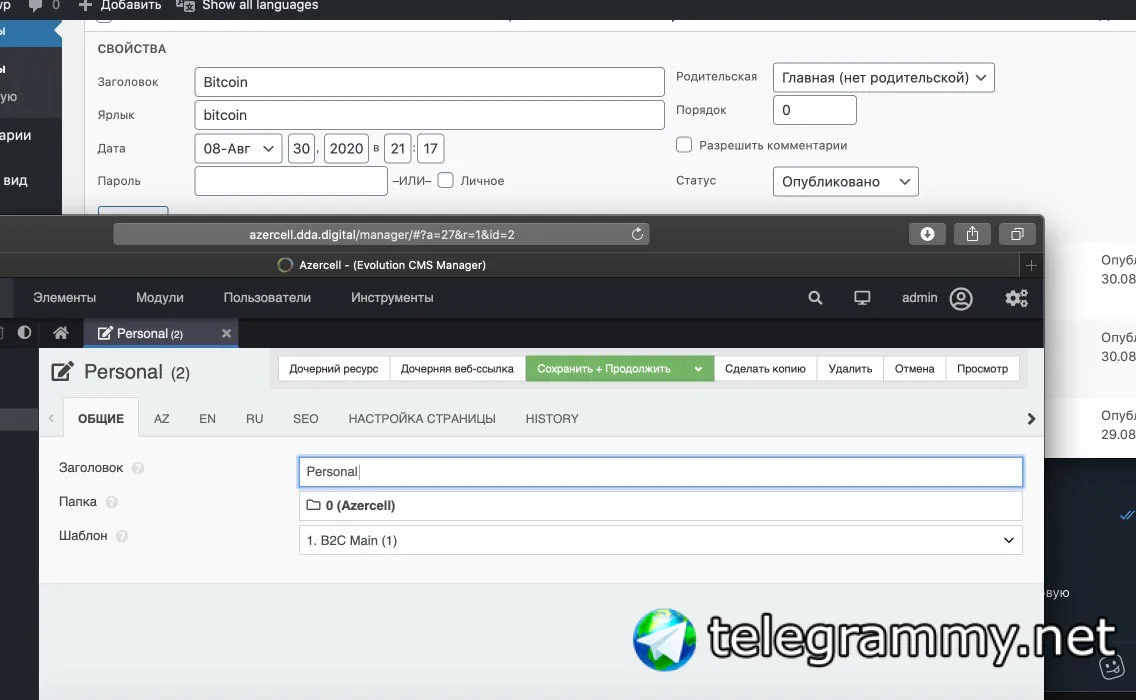Open the HISTORY tab
The image size is (1136, 700).
pos(552,419)
